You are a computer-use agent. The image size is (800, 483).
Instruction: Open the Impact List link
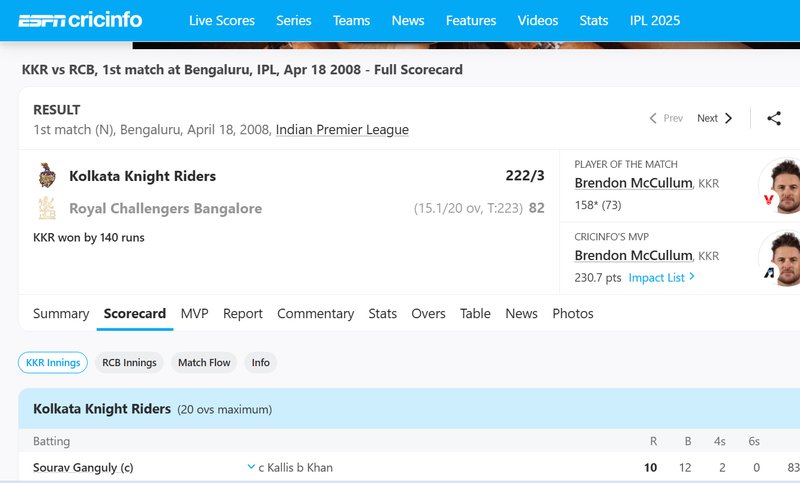click(x=662, y=277)
